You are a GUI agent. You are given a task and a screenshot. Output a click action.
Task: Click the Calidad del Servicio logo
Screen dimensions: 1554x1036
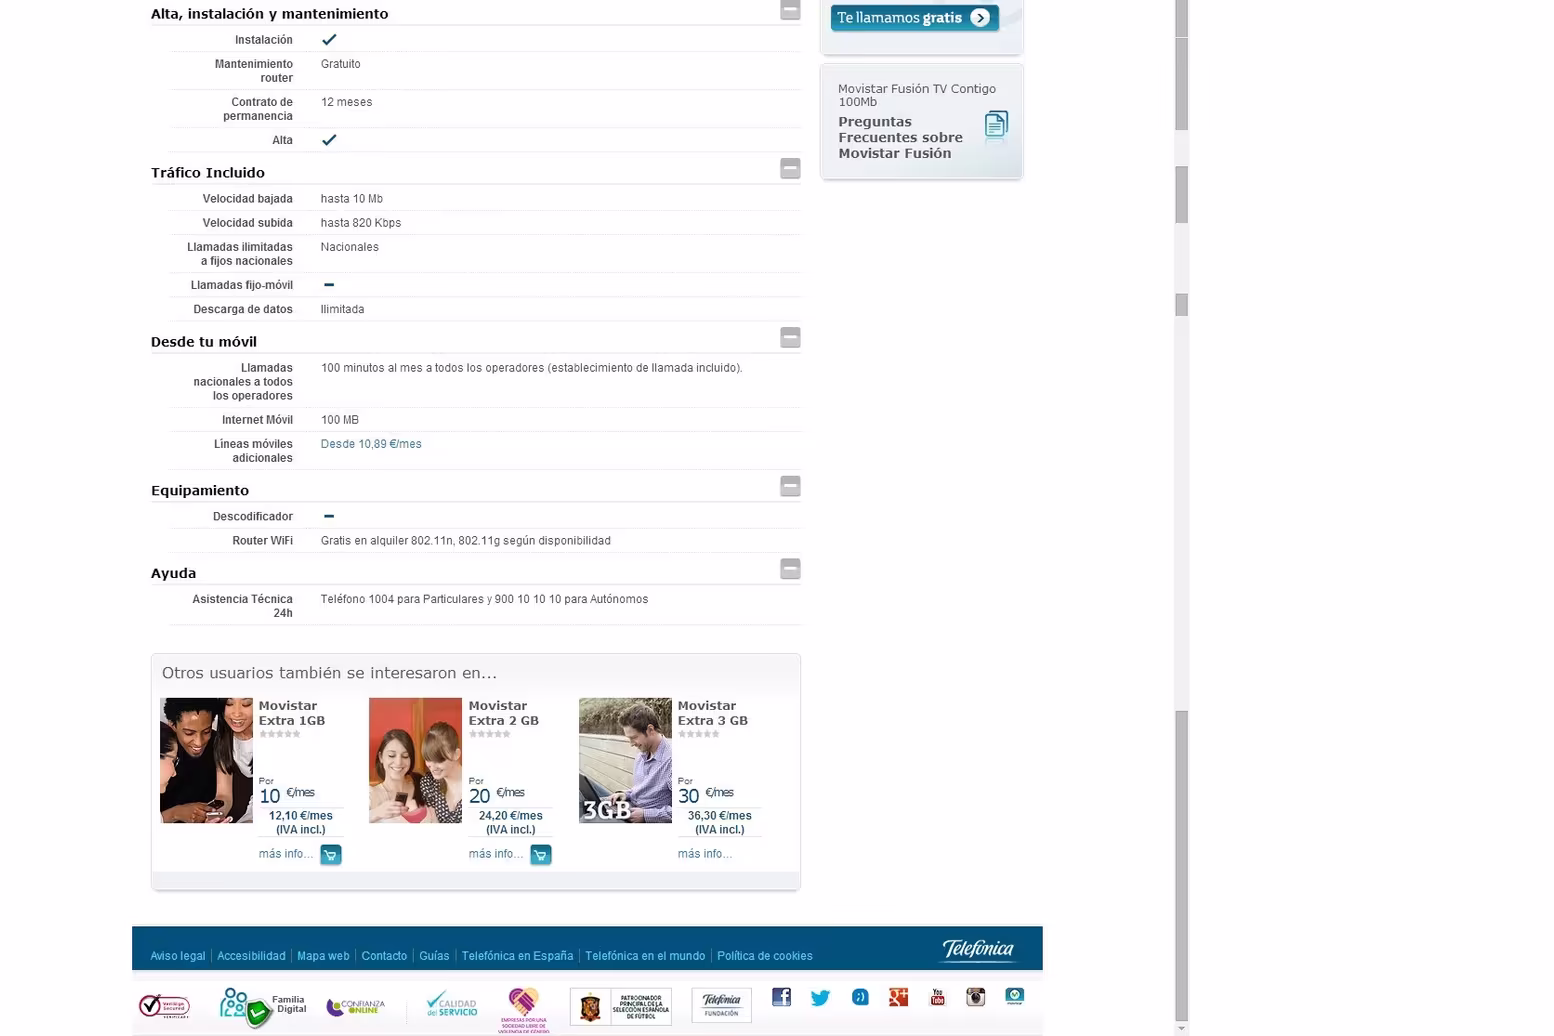click(x=452, y=1004)
